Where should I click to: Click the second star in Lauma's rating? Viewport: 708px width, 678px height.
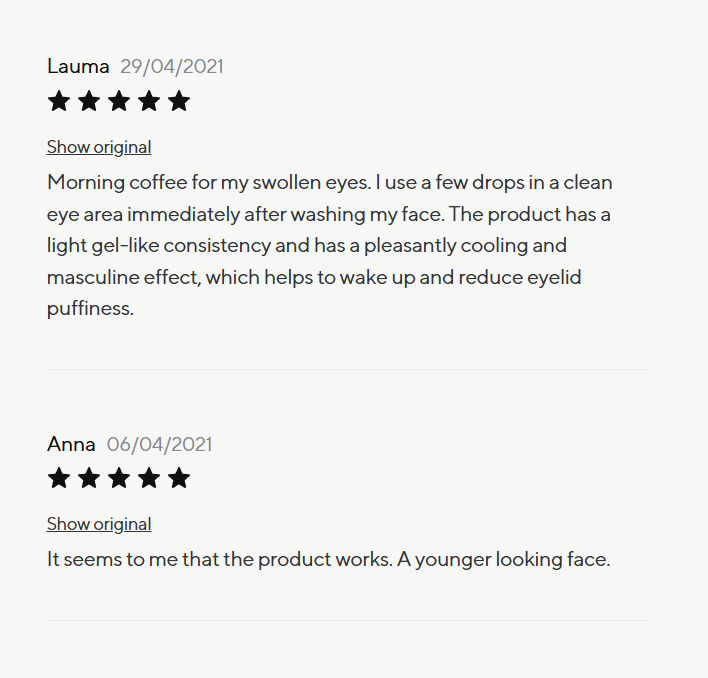89,101
